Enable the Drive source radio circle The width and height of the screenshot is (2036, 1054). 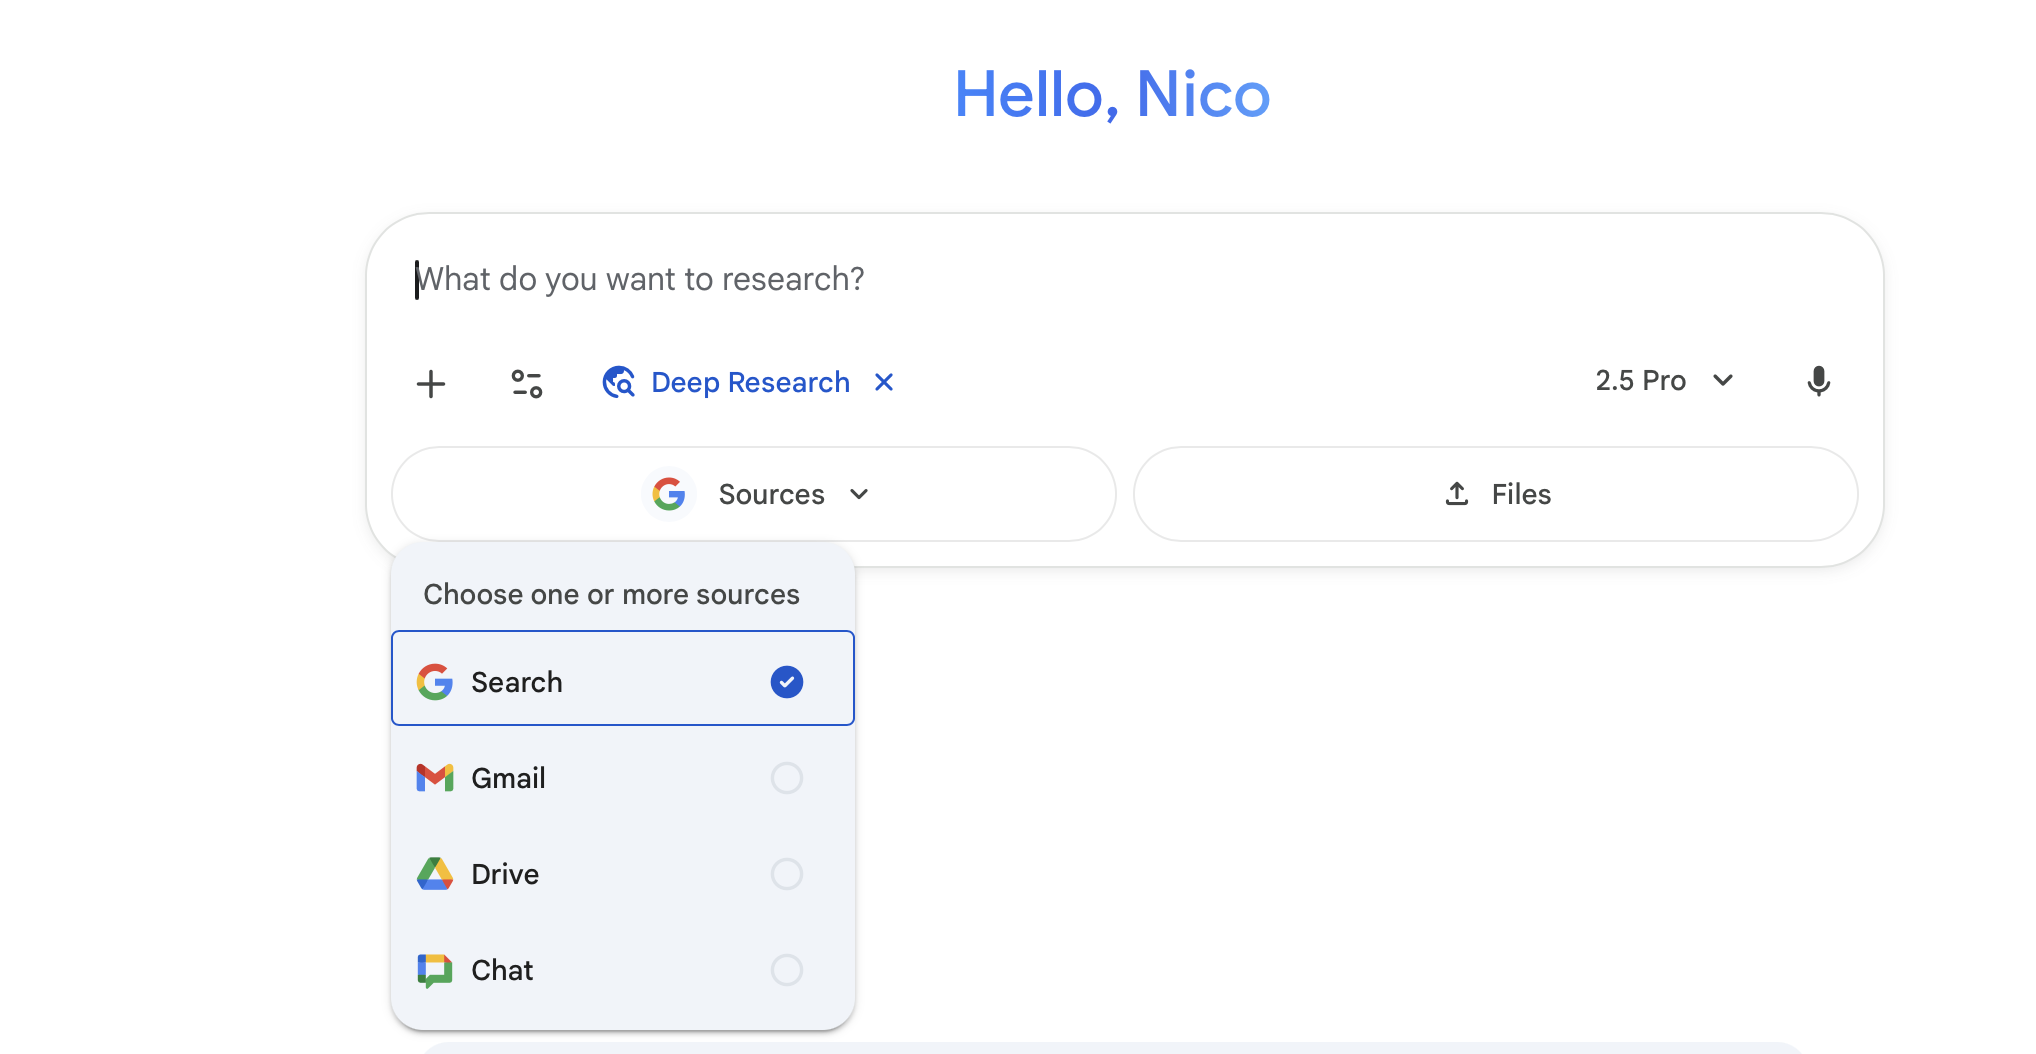[x=787, y=874]
